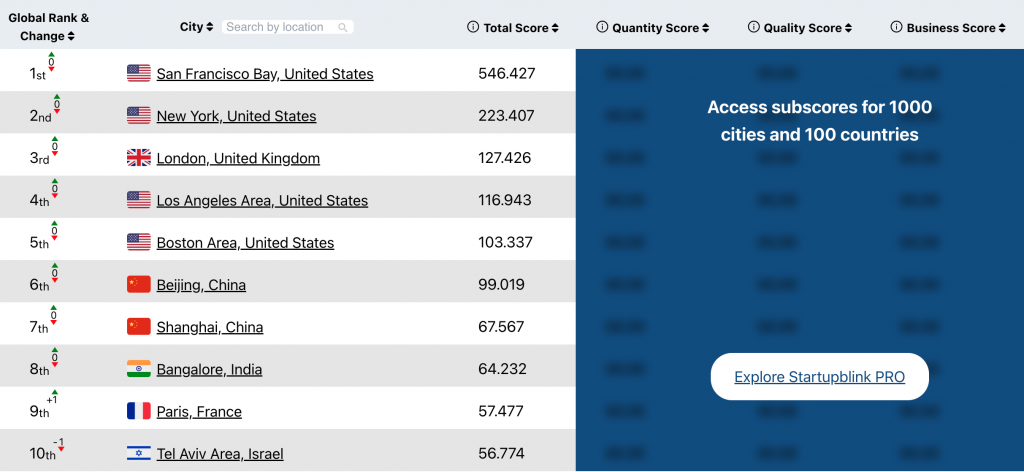The height and width of the screenshot is (472, 1024).
Task: Sort by Global Rank & Change
Action: click(x=71, y=37)
